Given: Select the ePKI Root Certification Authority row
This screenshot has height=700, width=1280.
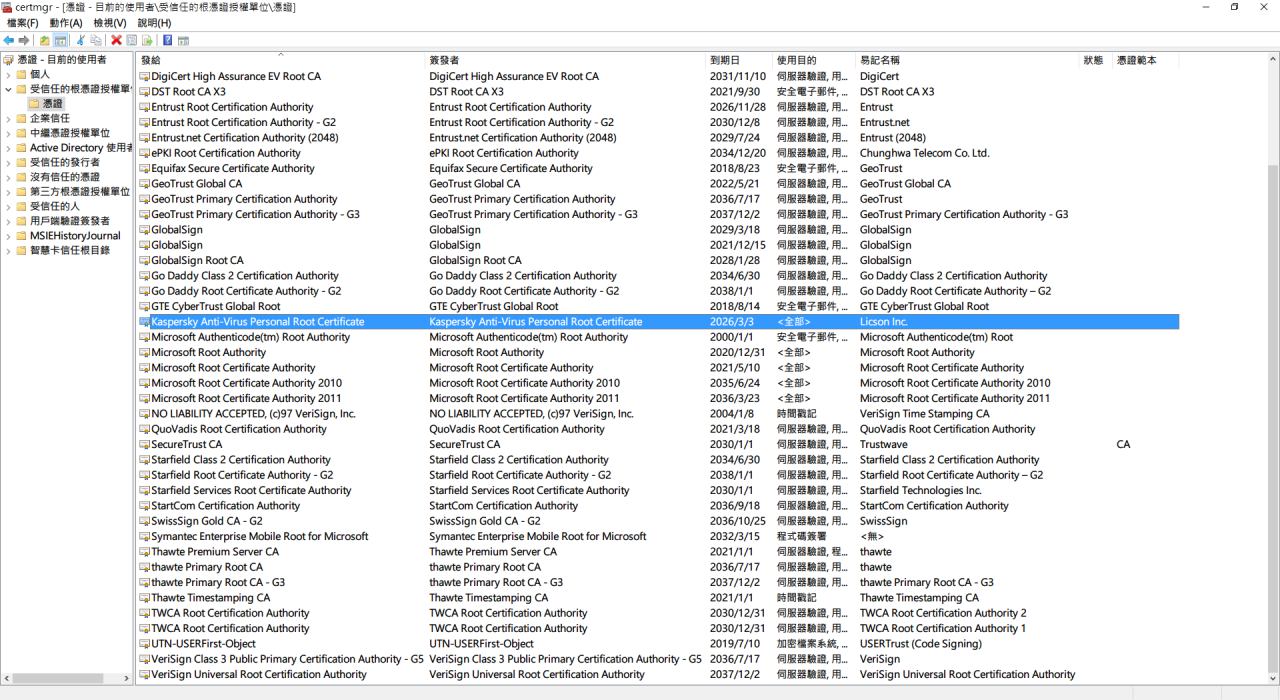Looking at the screenshot, I should coord(658,153).
